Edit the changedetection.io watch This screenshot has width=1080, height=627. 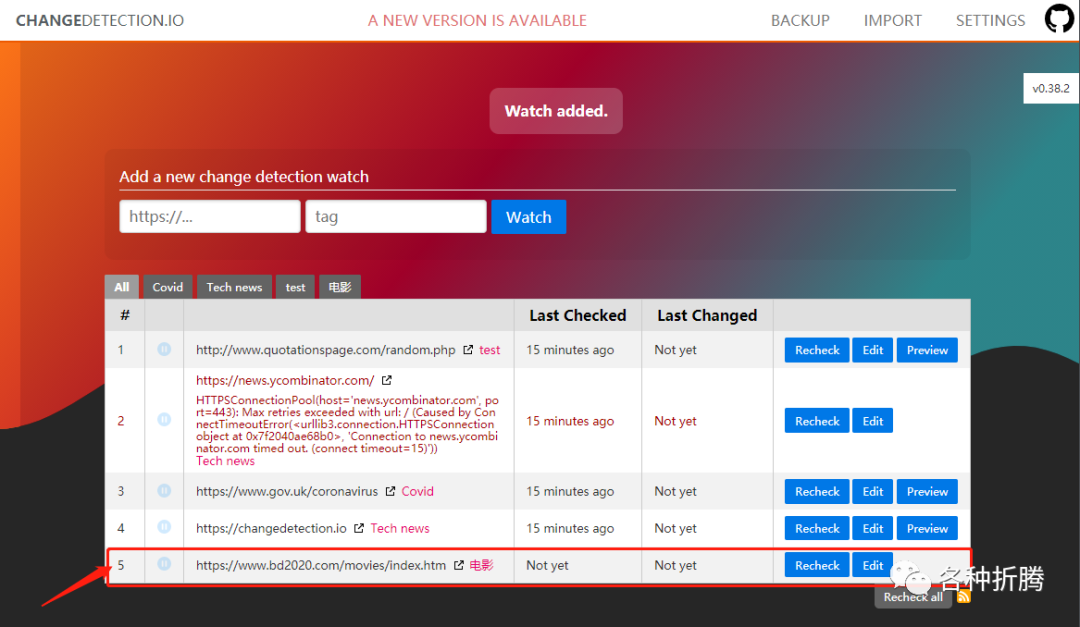click(873, 528)
